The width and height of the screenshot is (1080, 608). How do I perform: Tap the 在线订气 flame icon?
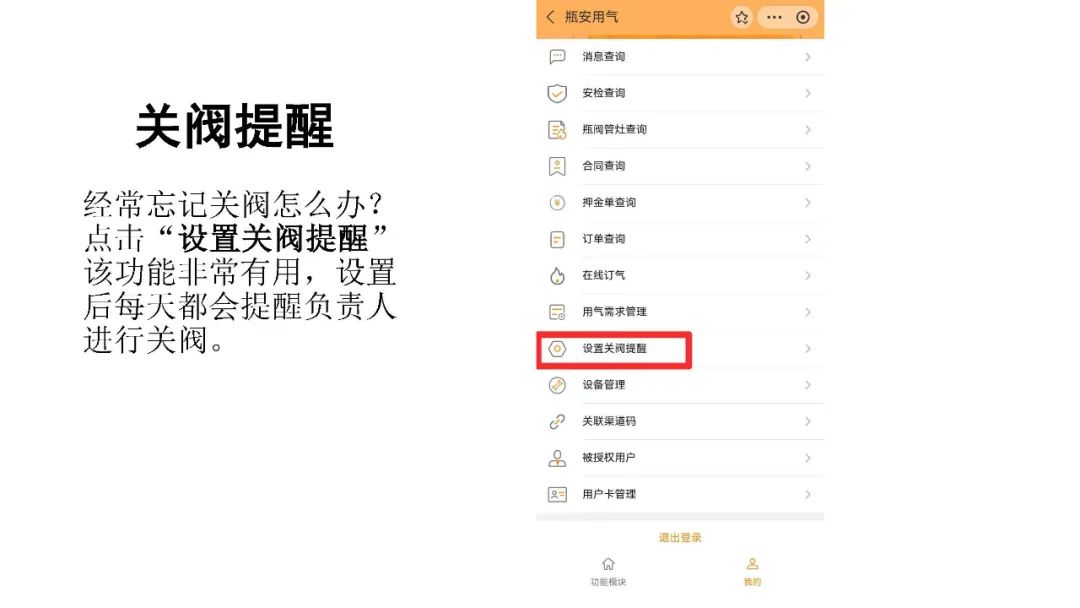click(x=557, y=275)
